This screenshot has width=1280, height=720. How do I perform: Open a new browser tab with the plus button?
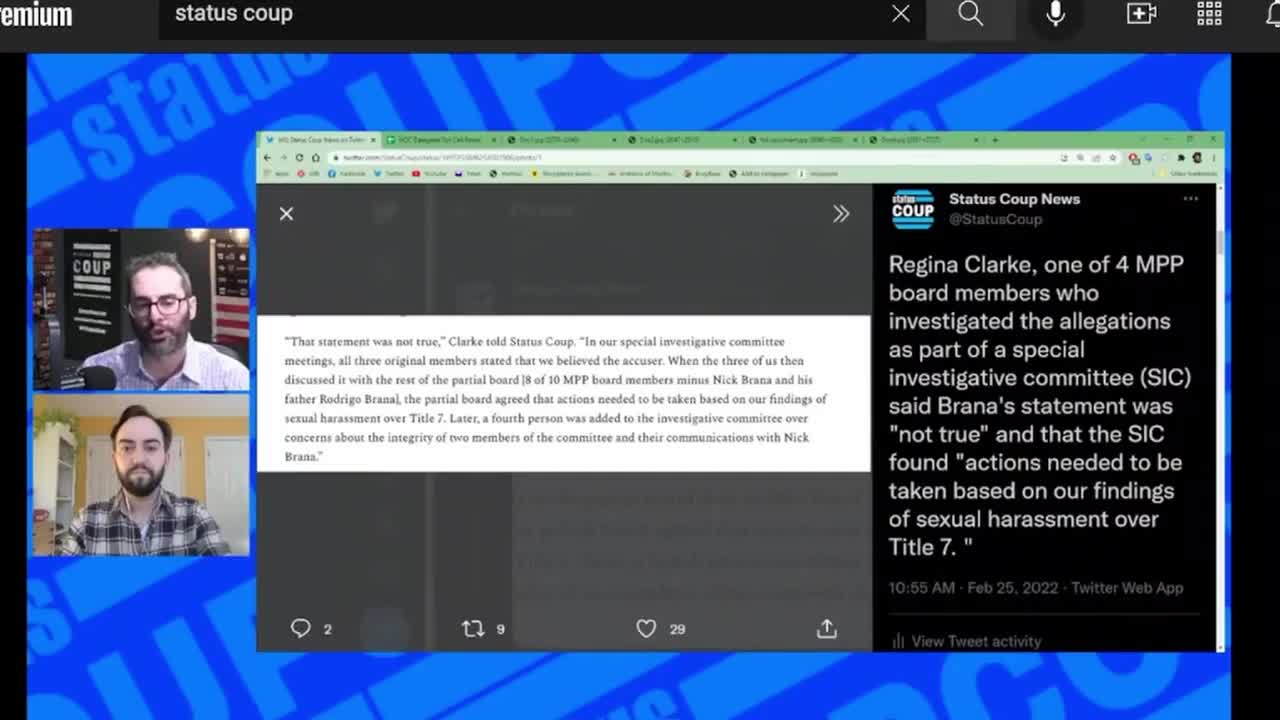coord(994,140)
